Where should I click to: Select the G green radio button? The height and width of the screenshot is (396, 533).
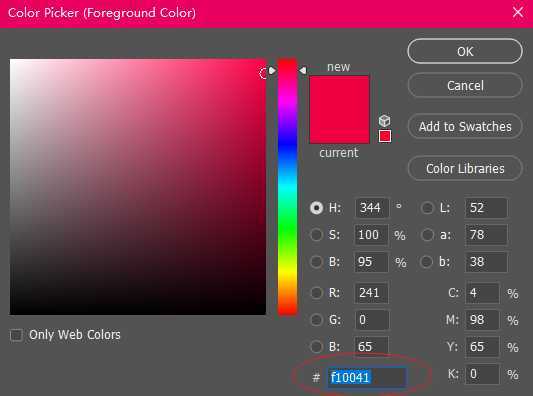click(316, 320)
